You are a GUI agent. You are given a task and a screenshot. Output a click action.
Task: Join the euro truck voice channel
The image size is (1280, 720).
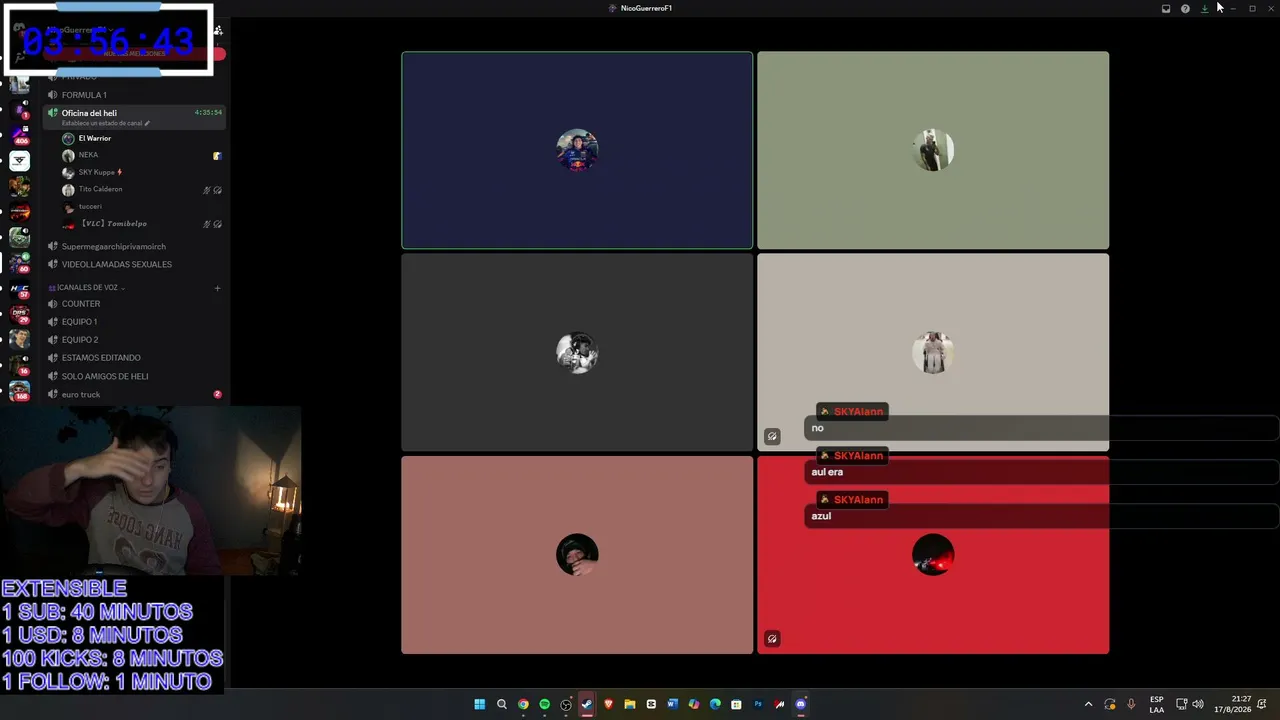pos(134,394)
